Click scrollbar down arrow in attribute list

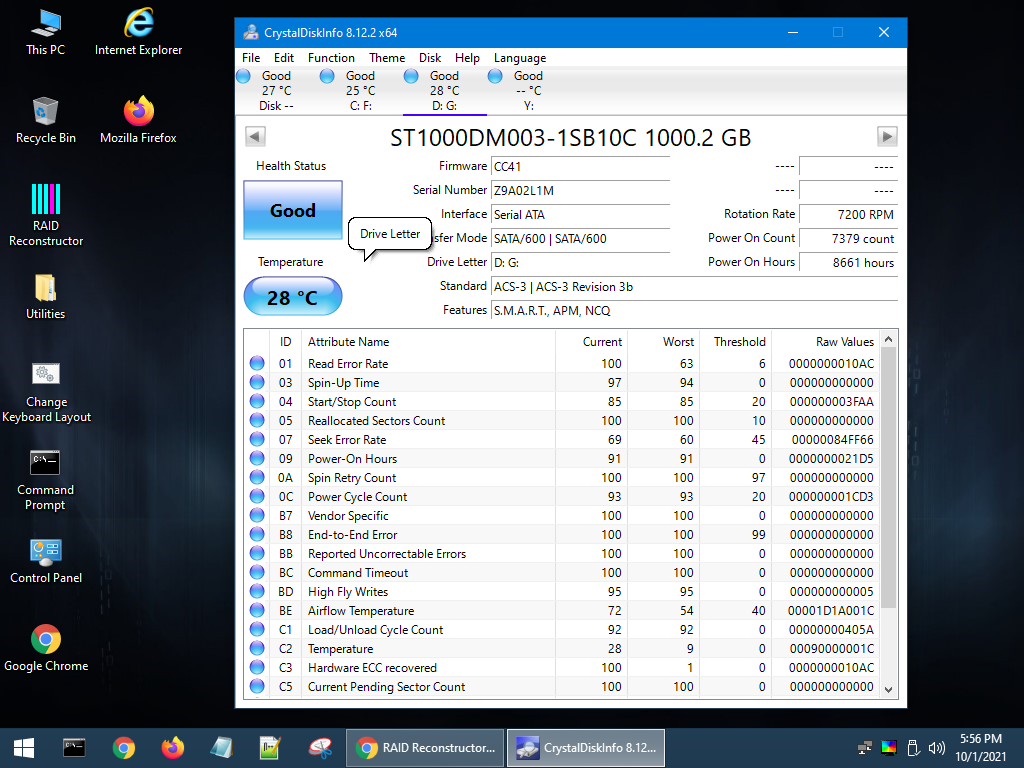(x=888, y=689)
